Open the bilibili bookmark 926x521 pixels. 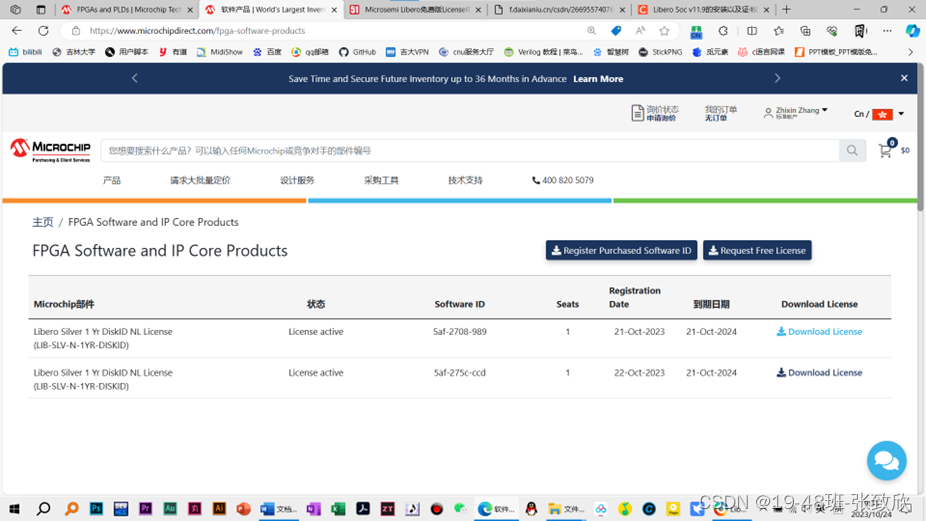(x=25, y=52)
